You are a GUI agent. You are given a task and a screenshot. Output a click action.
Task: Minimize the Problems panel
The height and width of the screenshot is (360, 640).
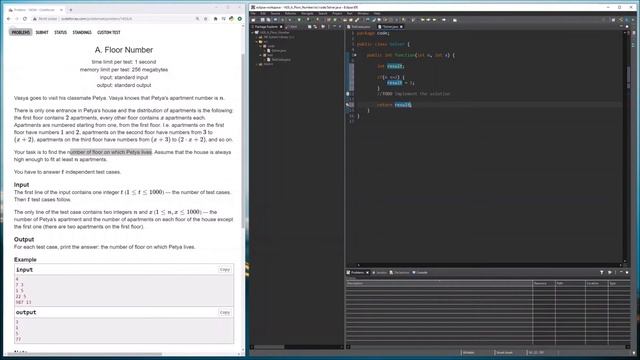click(x=621, y=272)
